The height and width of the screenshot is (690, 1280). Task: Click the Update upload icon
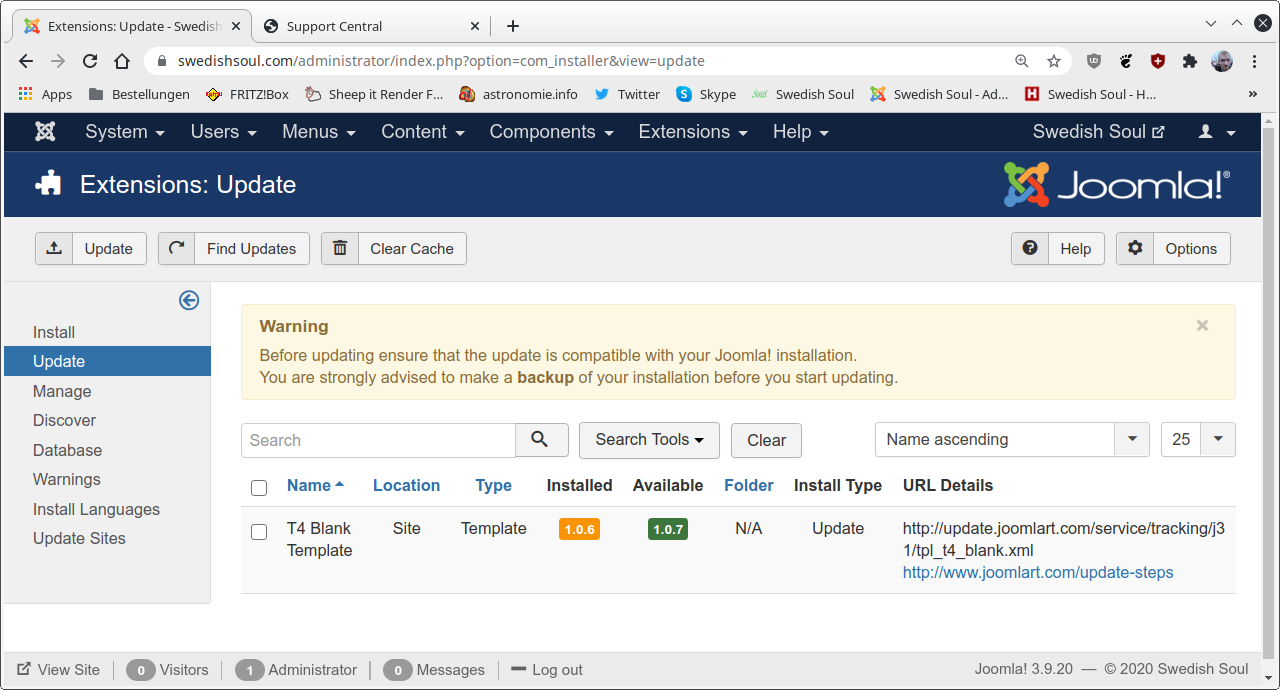[54, 248]
